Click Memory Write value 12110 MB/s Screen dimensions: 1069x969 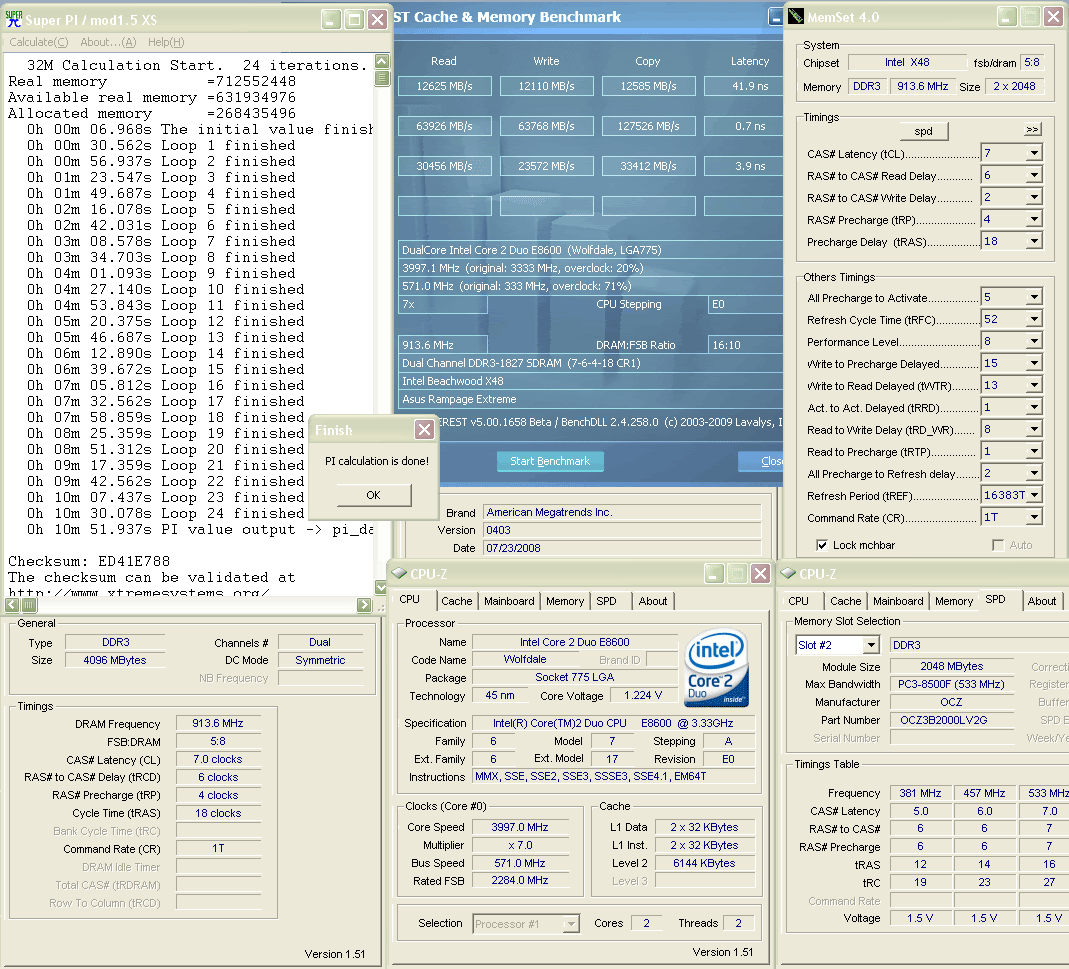click(547, 86)
